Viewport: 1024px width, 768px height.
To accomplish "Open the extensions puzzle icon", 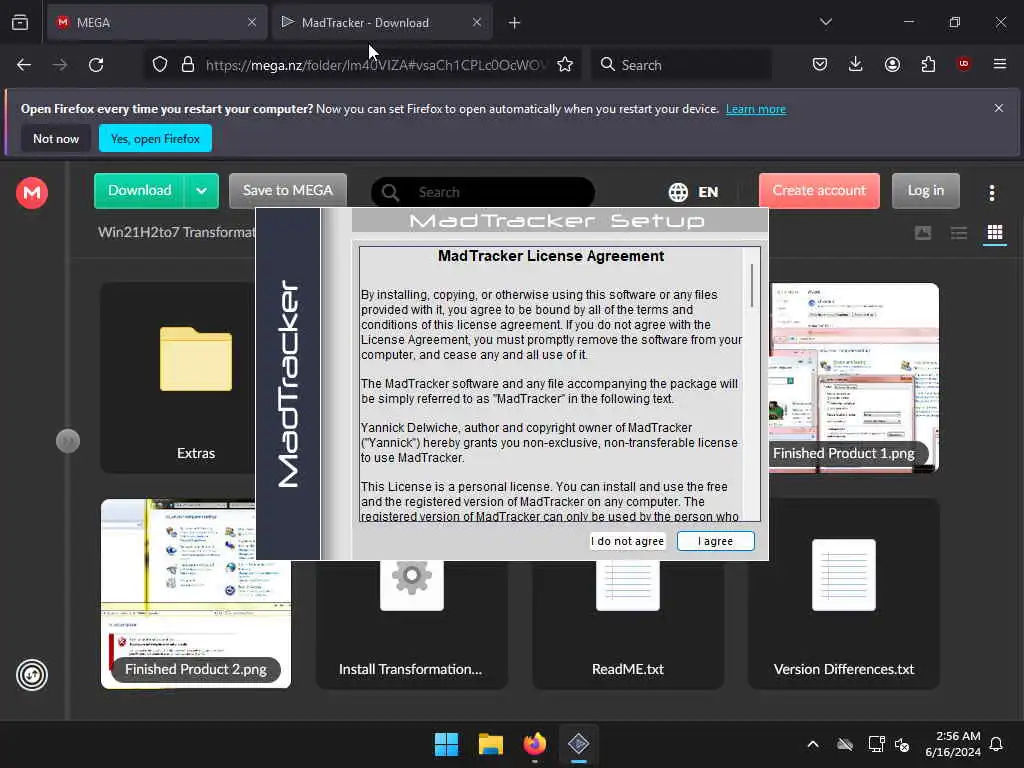I will (928, 65).
